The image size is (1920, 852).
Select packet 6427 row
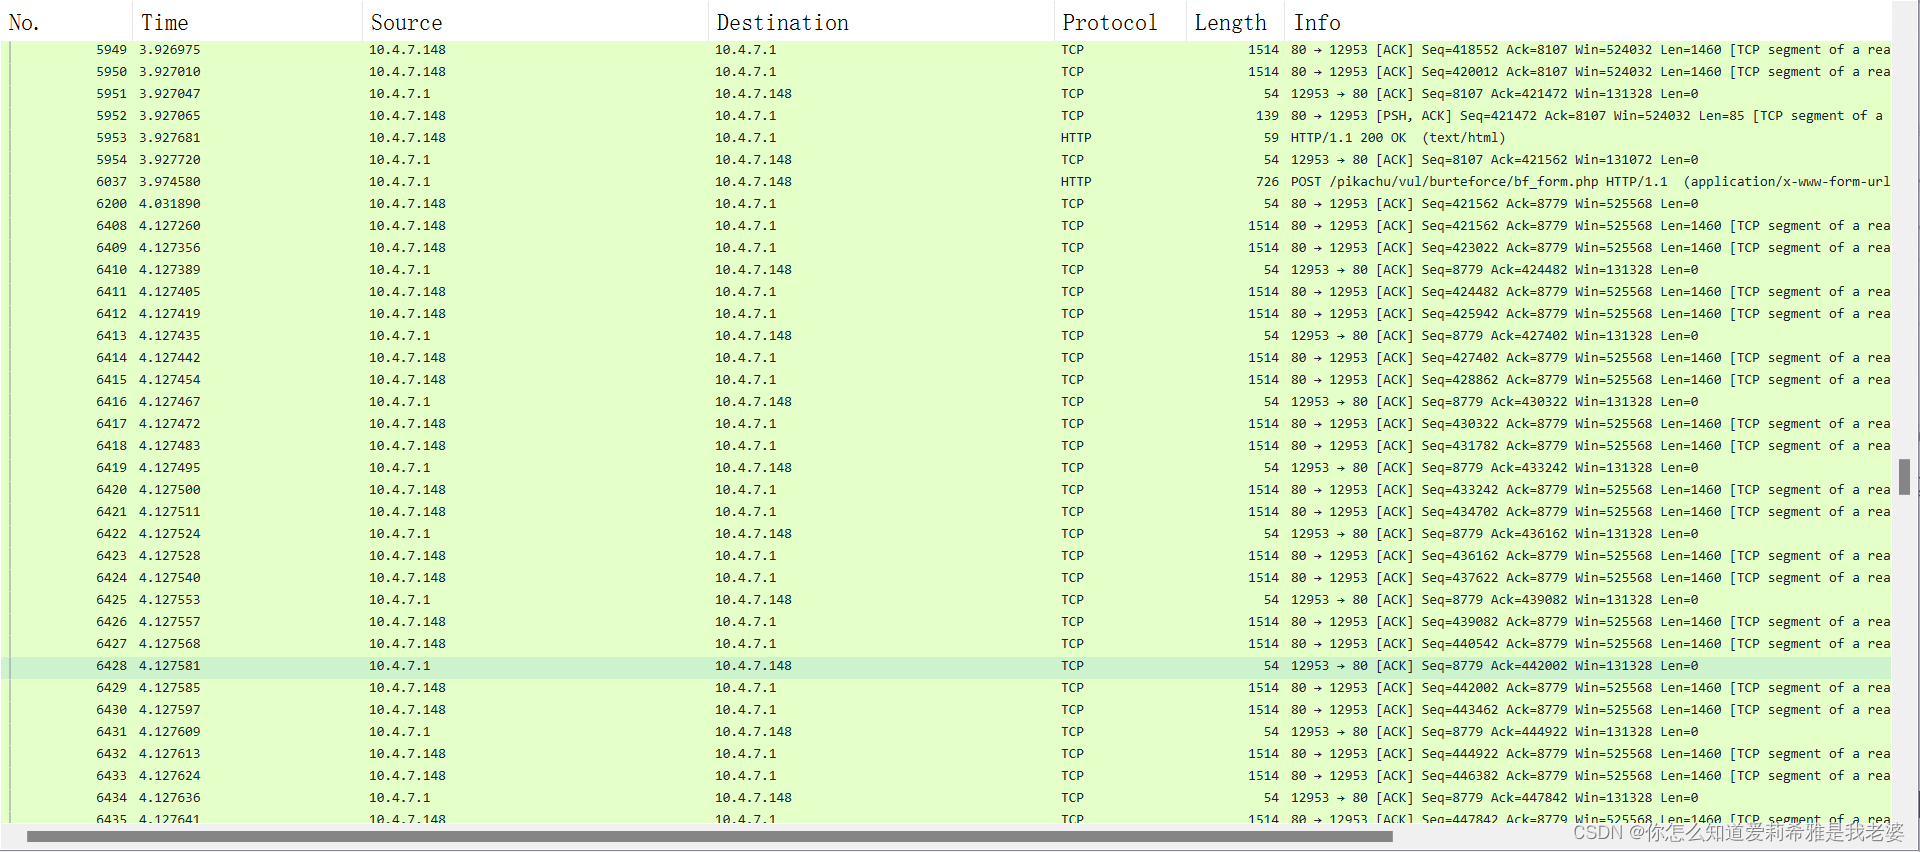(x=945, y=644)
